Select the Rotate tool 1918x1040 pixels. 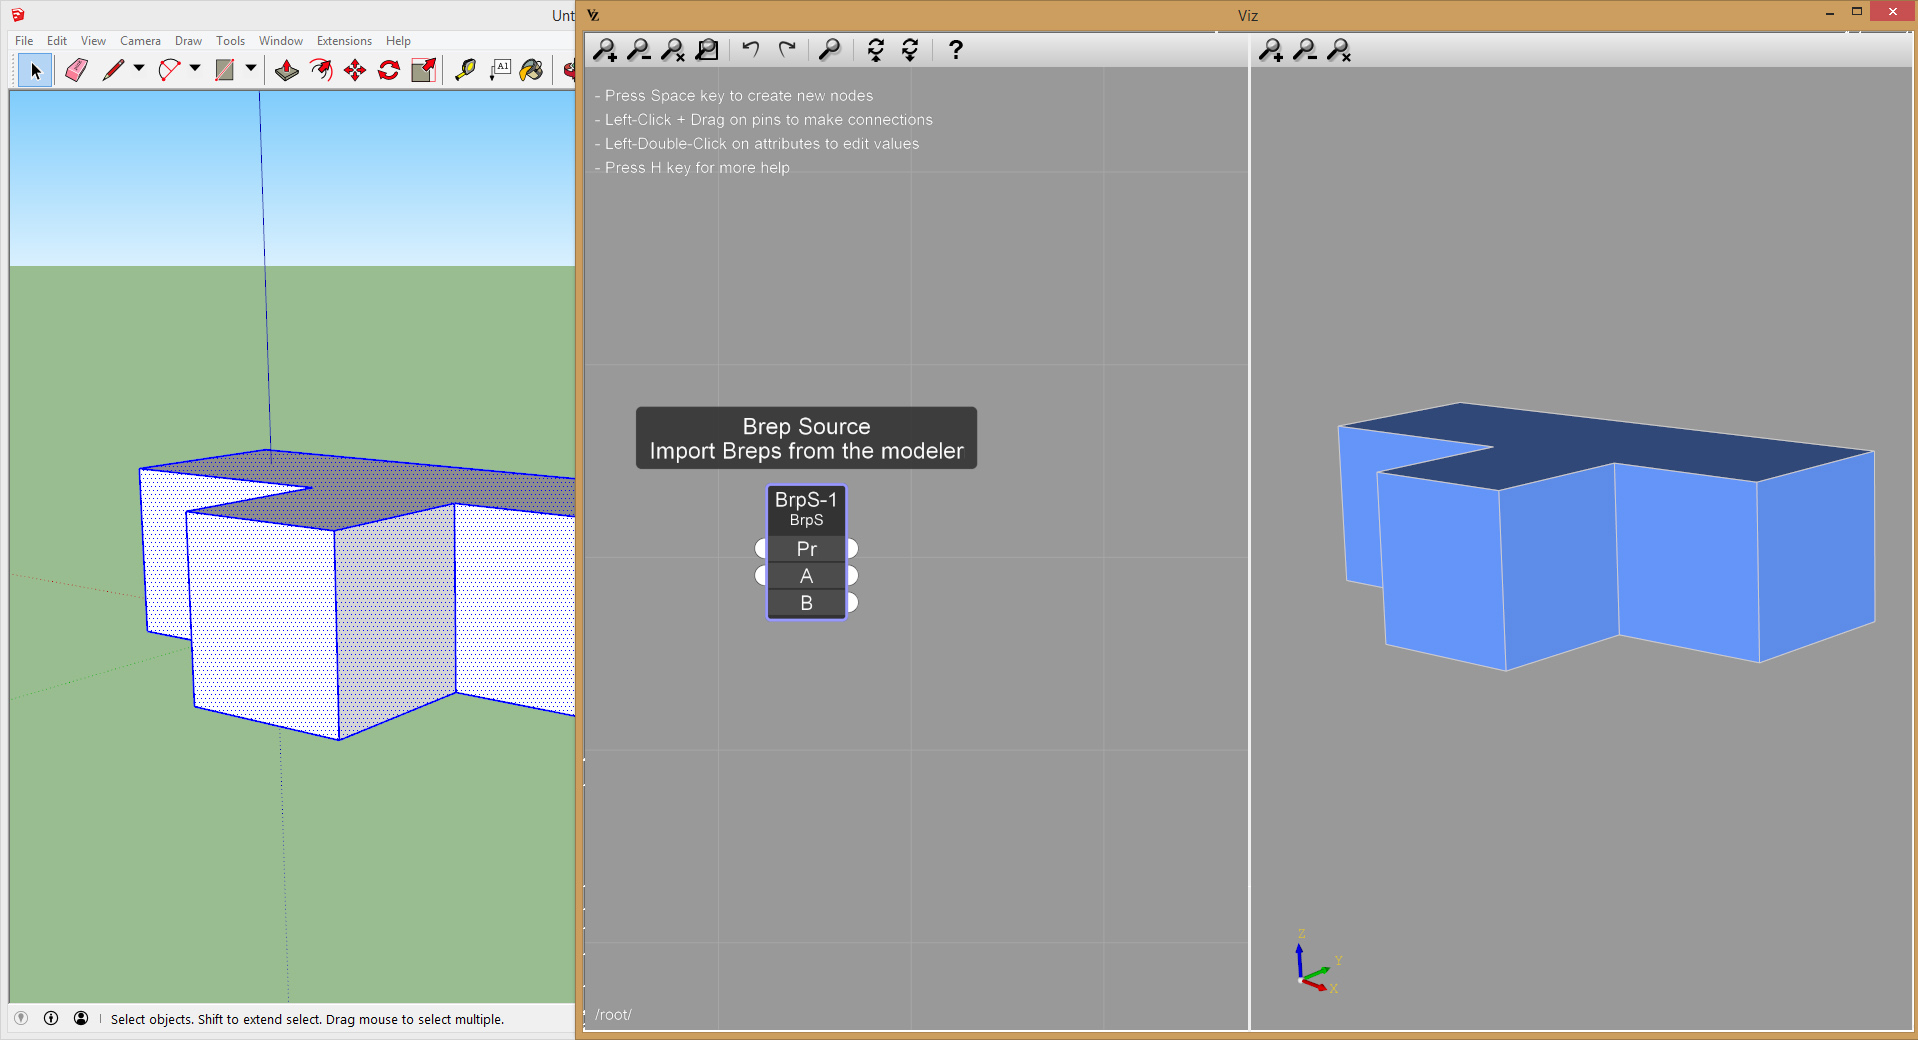[389, 70]
